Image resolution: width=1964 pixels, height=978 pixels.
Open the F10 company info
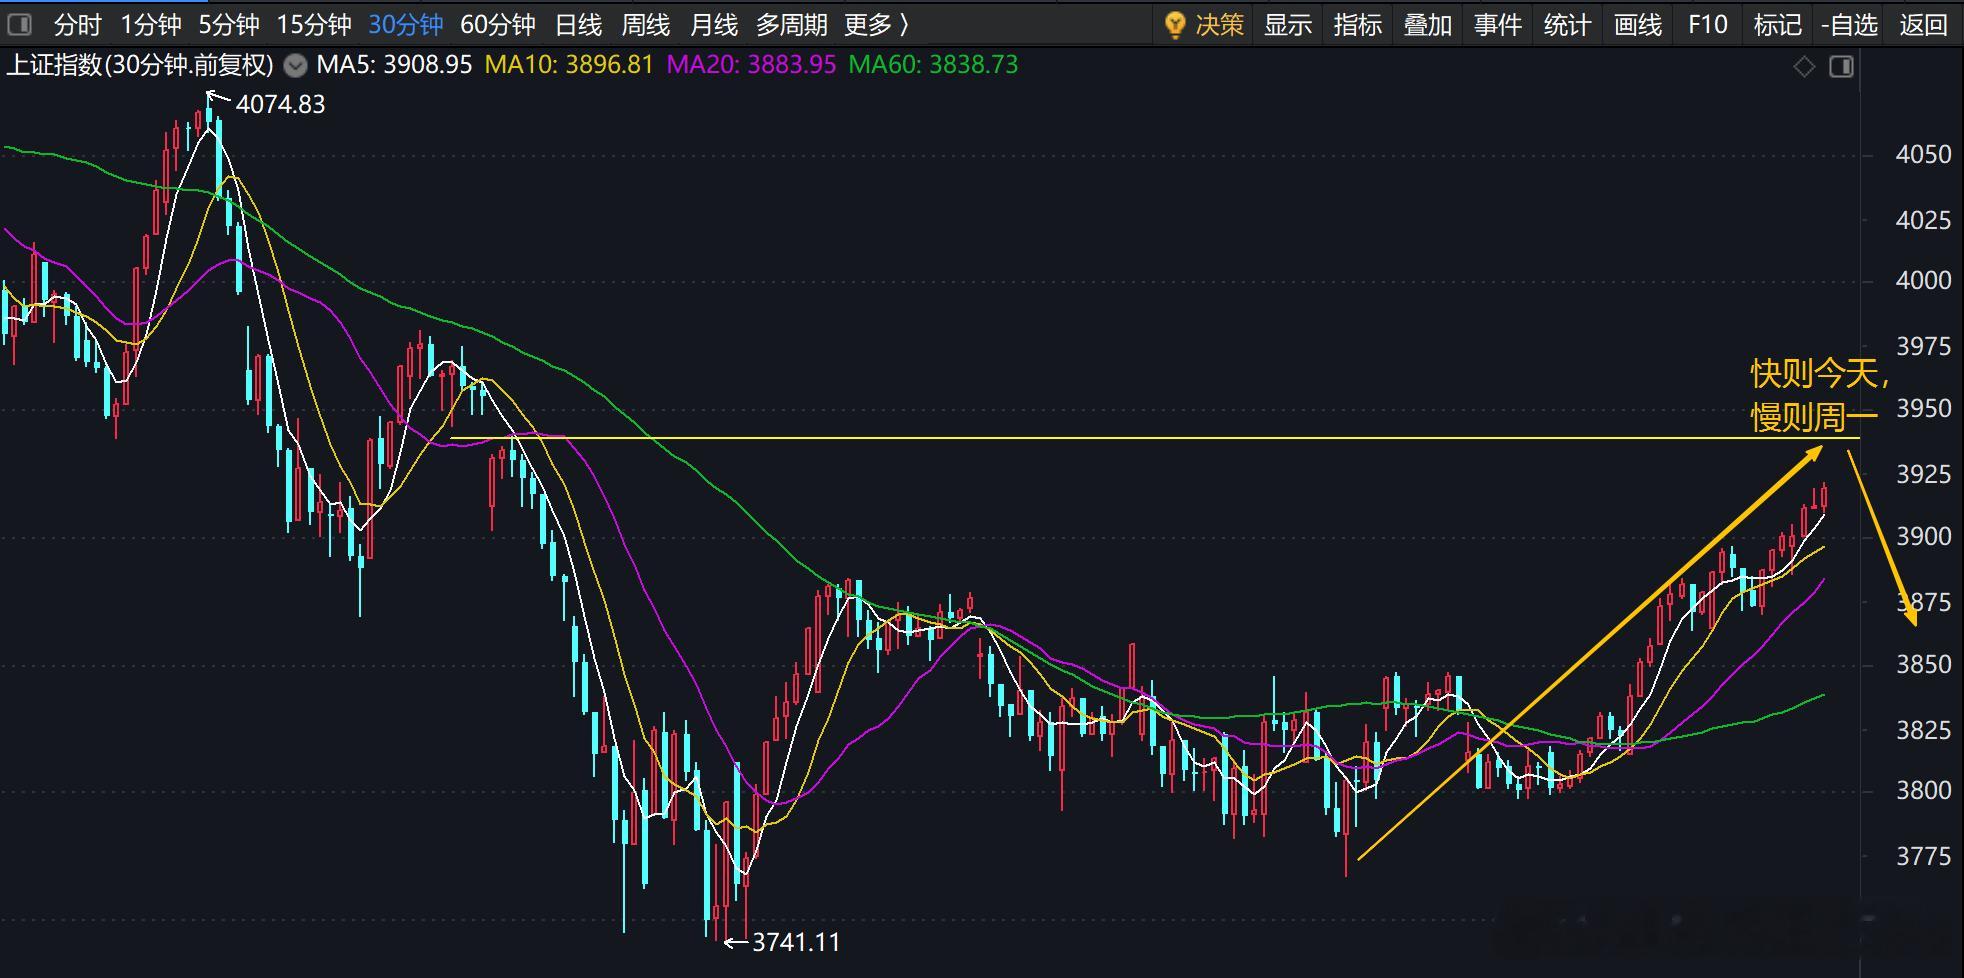[1707, 24]
